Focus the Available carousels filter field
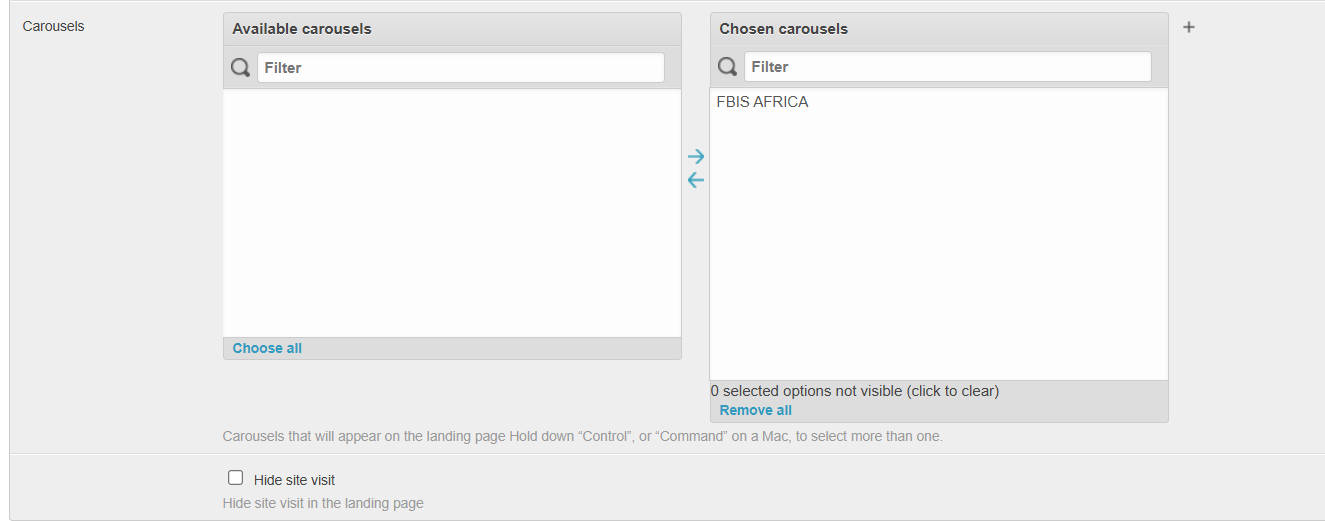This screenshot has width=1325, height=521. (x=460, y=68)
